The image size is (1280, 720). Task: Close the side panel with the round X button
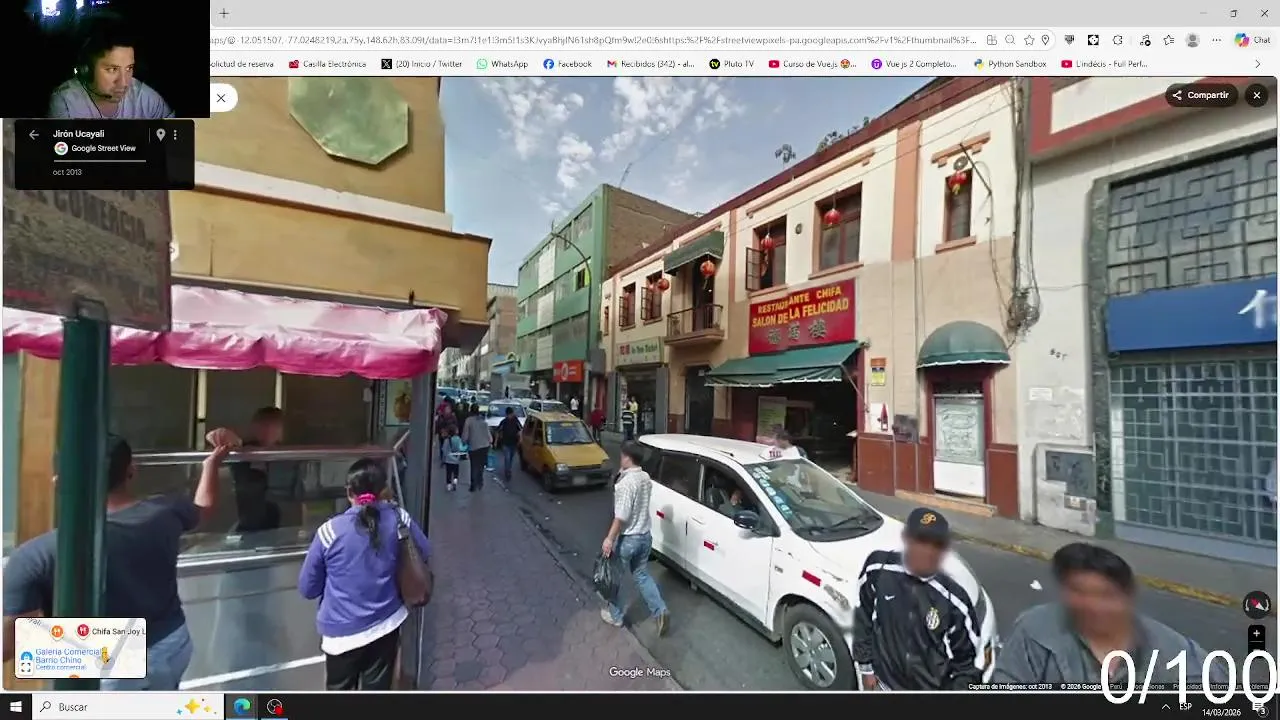click(x=221, y=97)
